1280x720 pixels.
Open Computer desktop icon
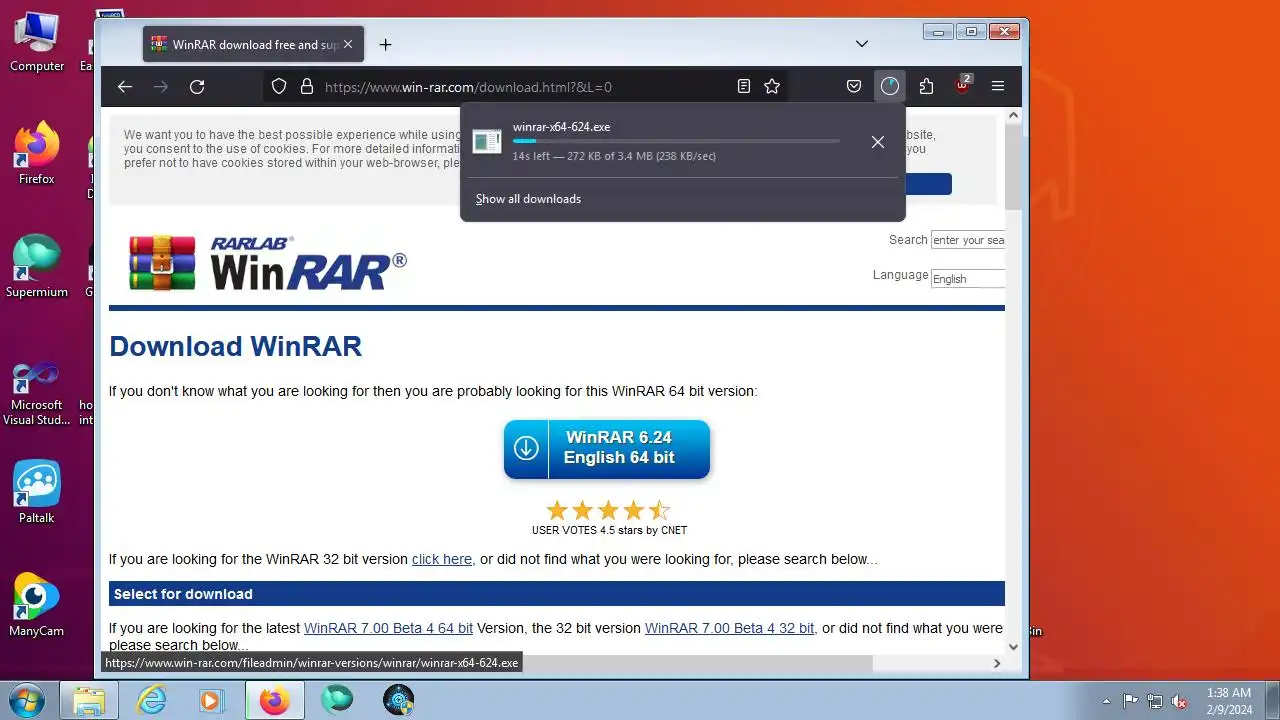point(37,41)
